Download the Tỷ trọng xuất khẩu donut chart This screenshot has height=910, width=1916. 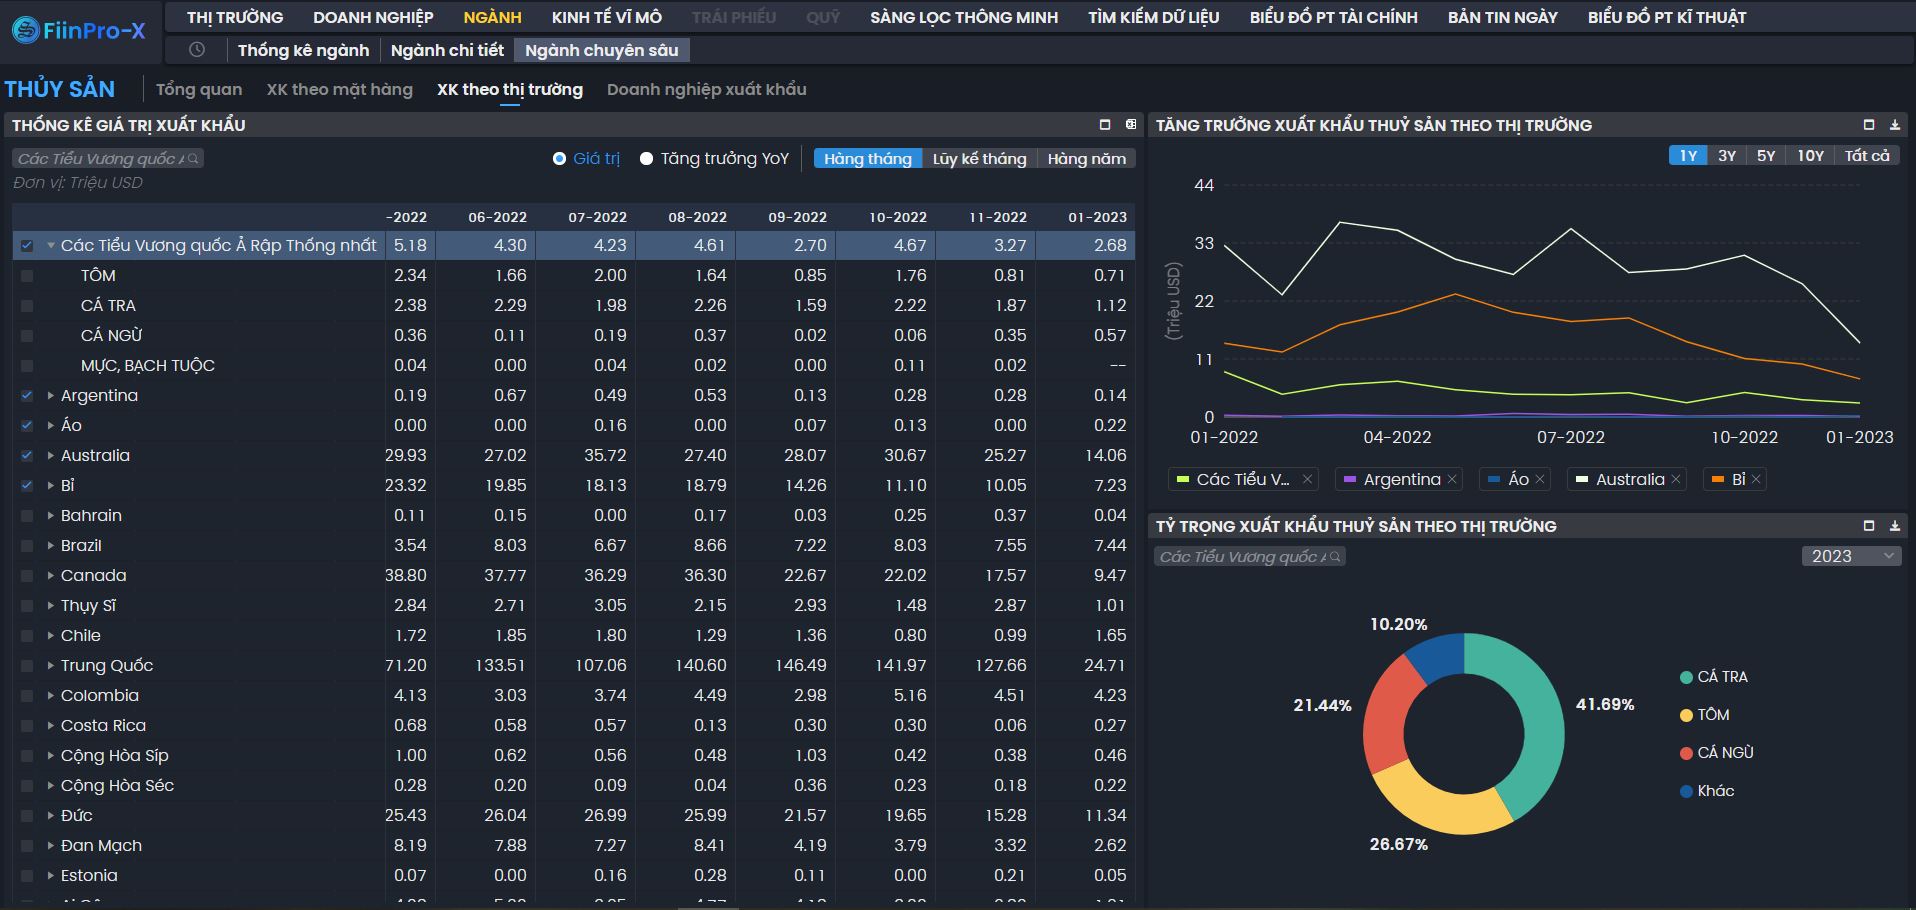[x=1894, y=526]
